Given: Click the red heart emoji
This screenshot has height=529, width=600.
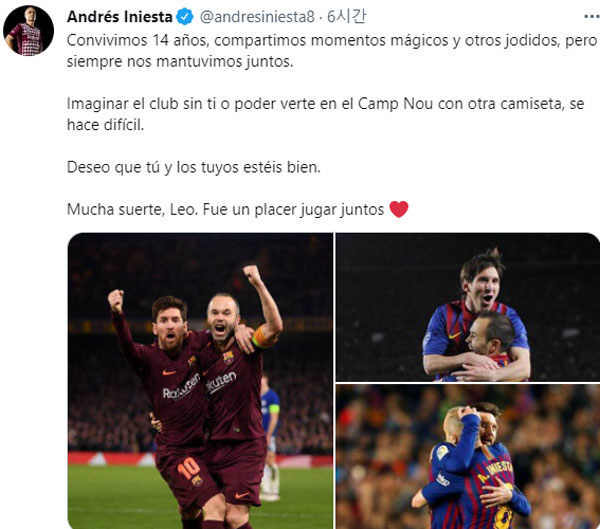Looking at the screenshot, I should [x=399, y=209].
